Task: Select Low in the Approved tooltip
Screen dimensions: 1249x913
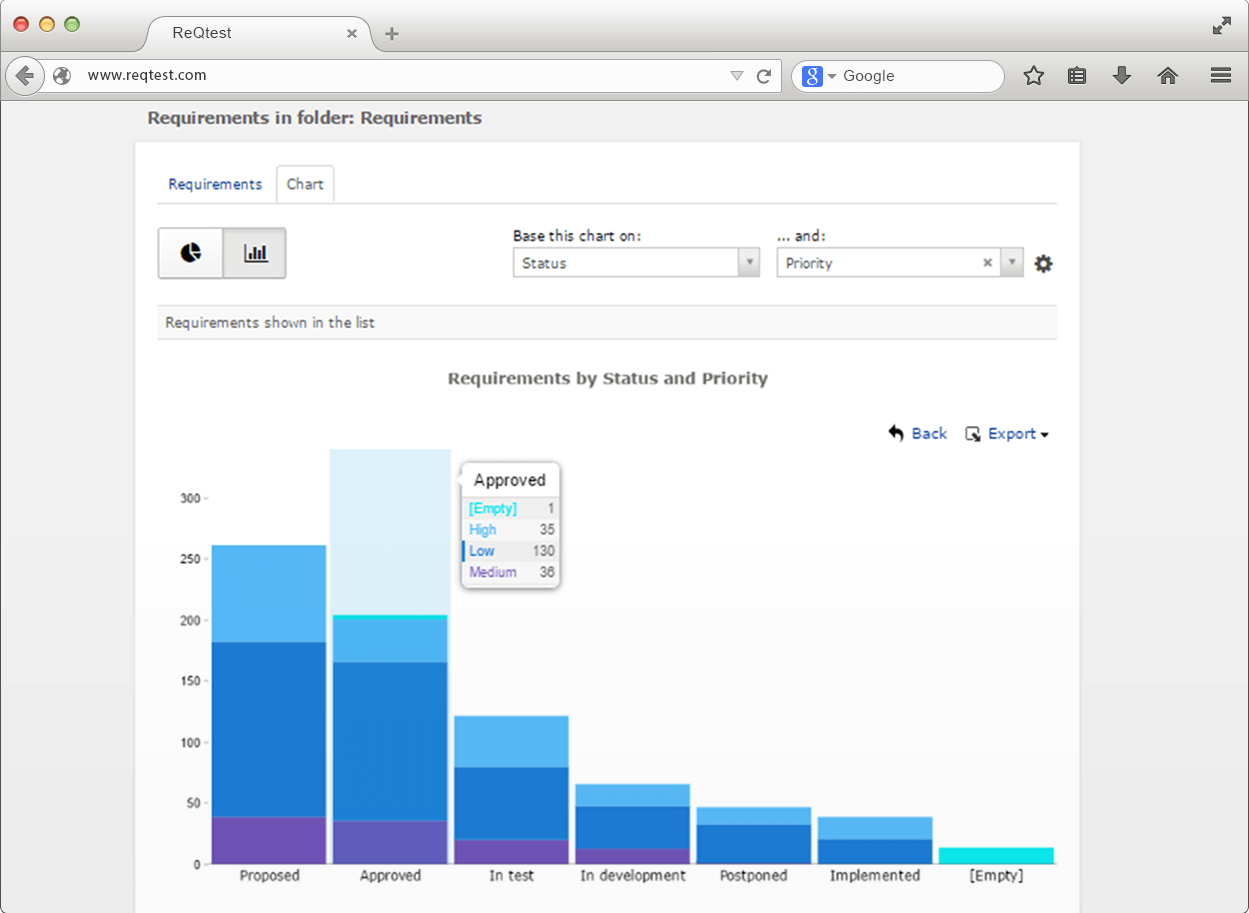Action: [x=508, y=551]
